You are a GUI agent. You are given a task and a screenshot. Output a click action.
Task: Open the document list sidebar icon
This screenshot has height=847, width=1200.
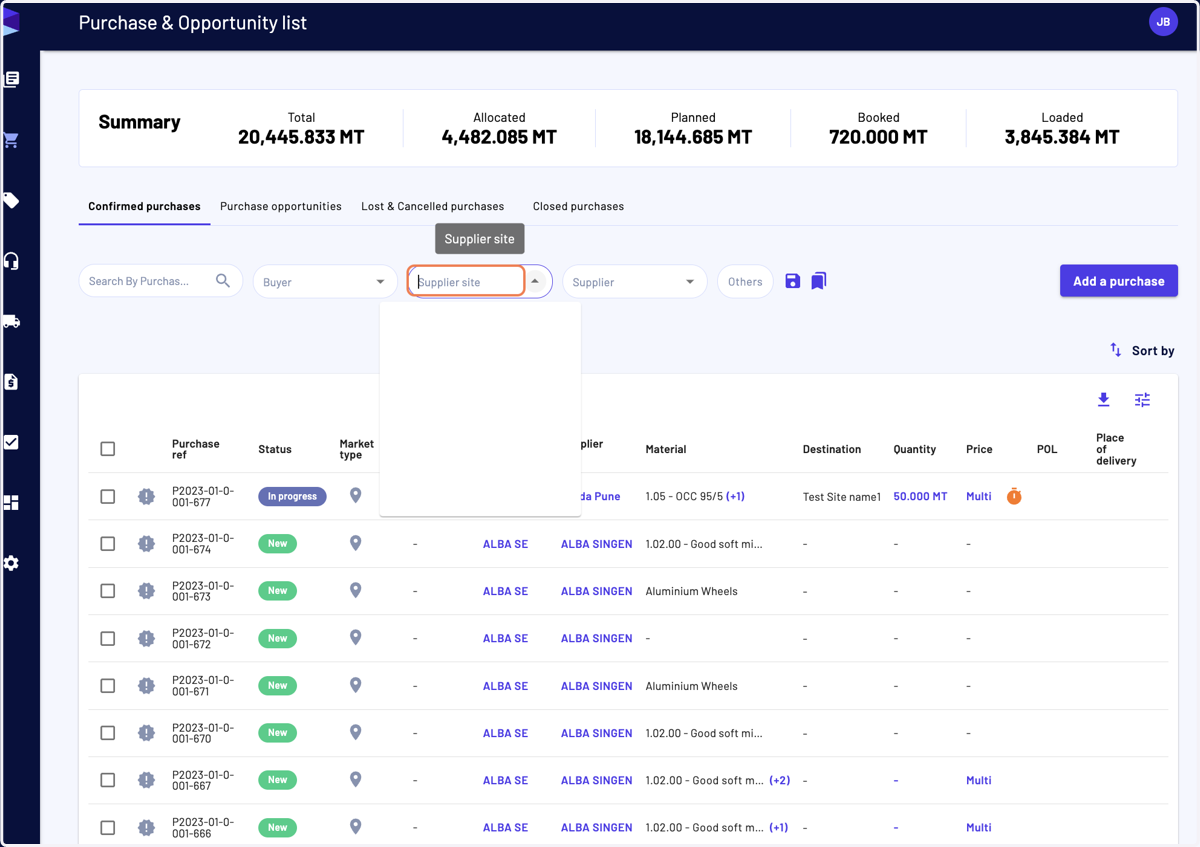point(12,79)
